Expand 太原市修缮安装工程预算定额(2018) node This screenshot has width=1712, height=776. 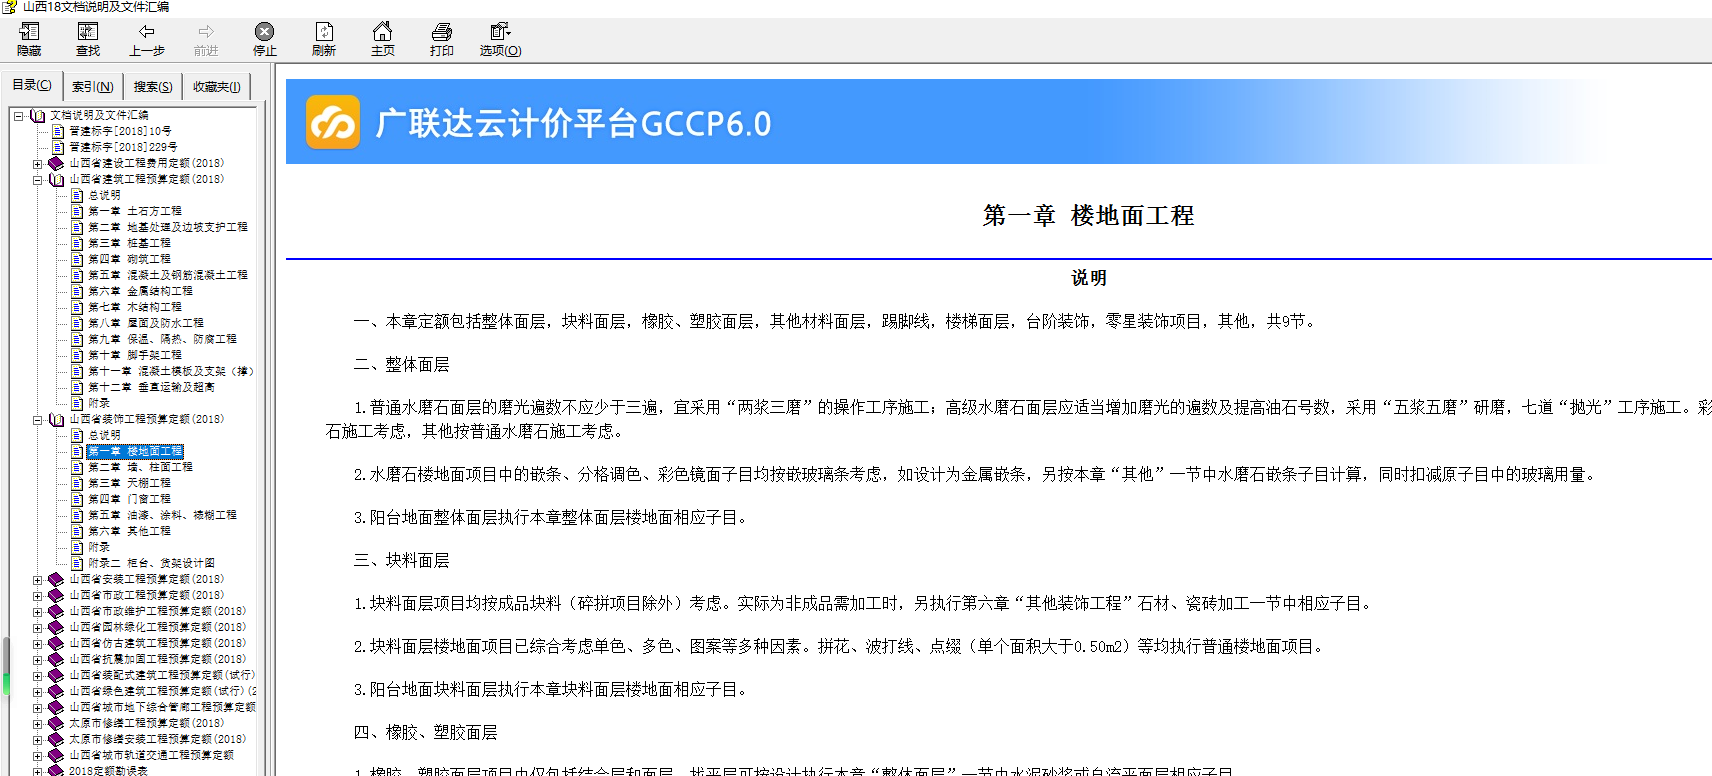click(38, 739)
